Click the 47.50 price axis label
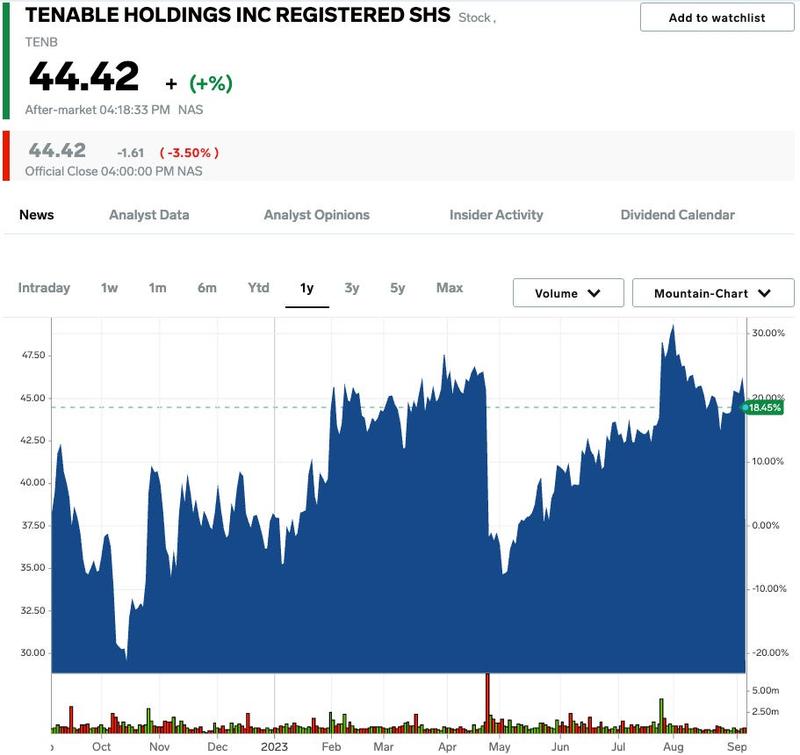The image size is (800, 755). pos(34,355)
